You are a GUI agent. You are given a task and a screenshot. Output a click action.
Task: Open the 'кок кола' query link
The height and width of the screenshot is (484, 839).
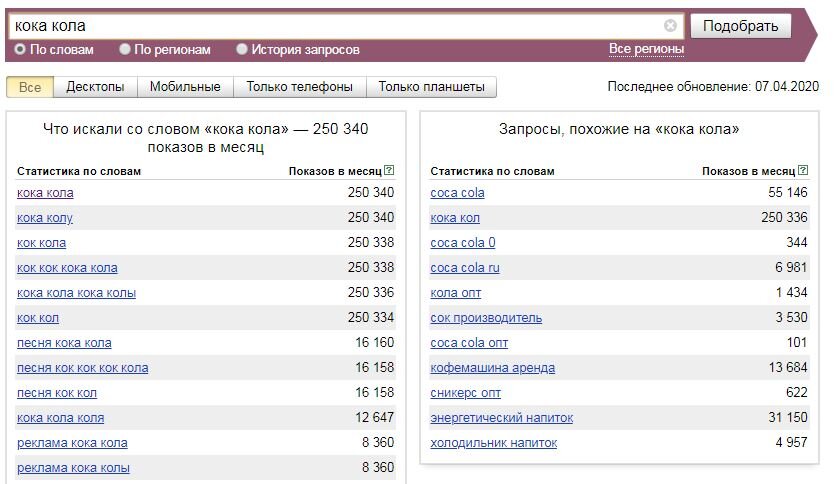(x=41, y=243)
